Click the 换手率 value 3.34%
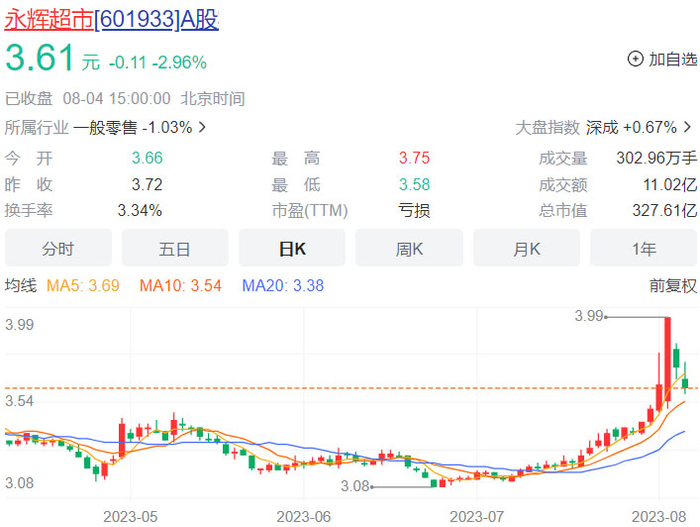The height and width of the screenshot is (527, 700). pyautogui.click(x=140, y=210)
